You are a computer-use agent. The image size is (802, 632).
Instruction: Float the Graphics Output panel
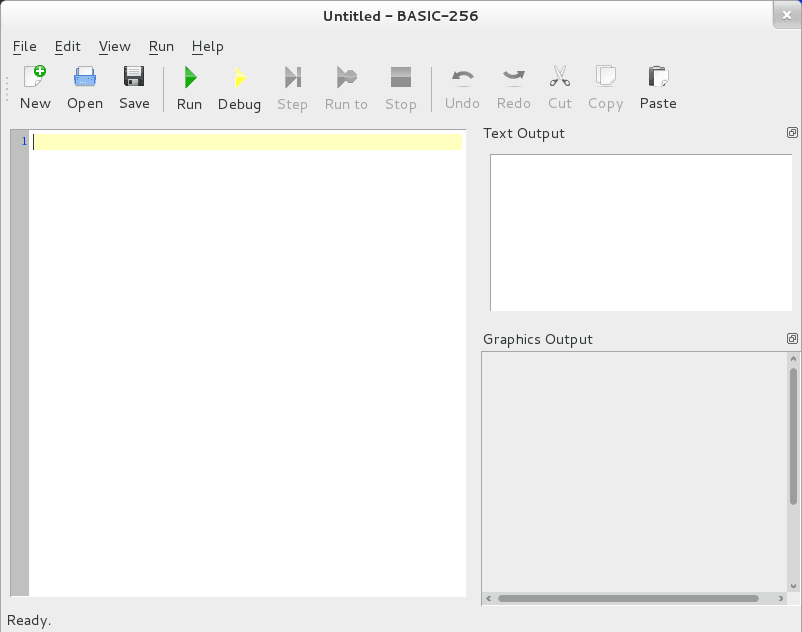[792, 338]
